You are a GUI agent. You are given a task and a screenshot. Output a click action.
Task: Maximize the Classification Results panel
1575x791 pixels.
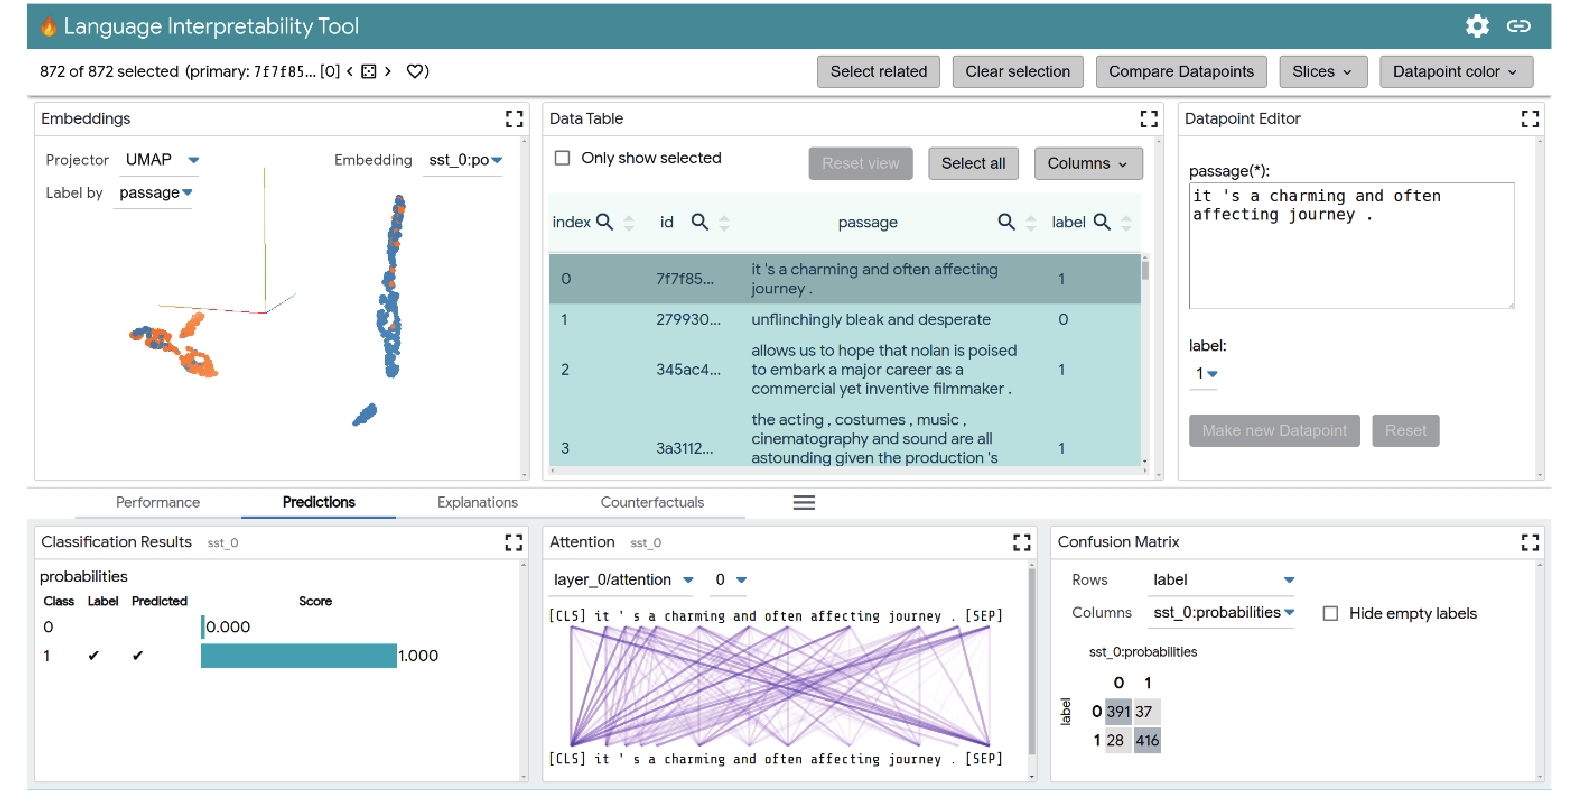(x=514, y=542)
